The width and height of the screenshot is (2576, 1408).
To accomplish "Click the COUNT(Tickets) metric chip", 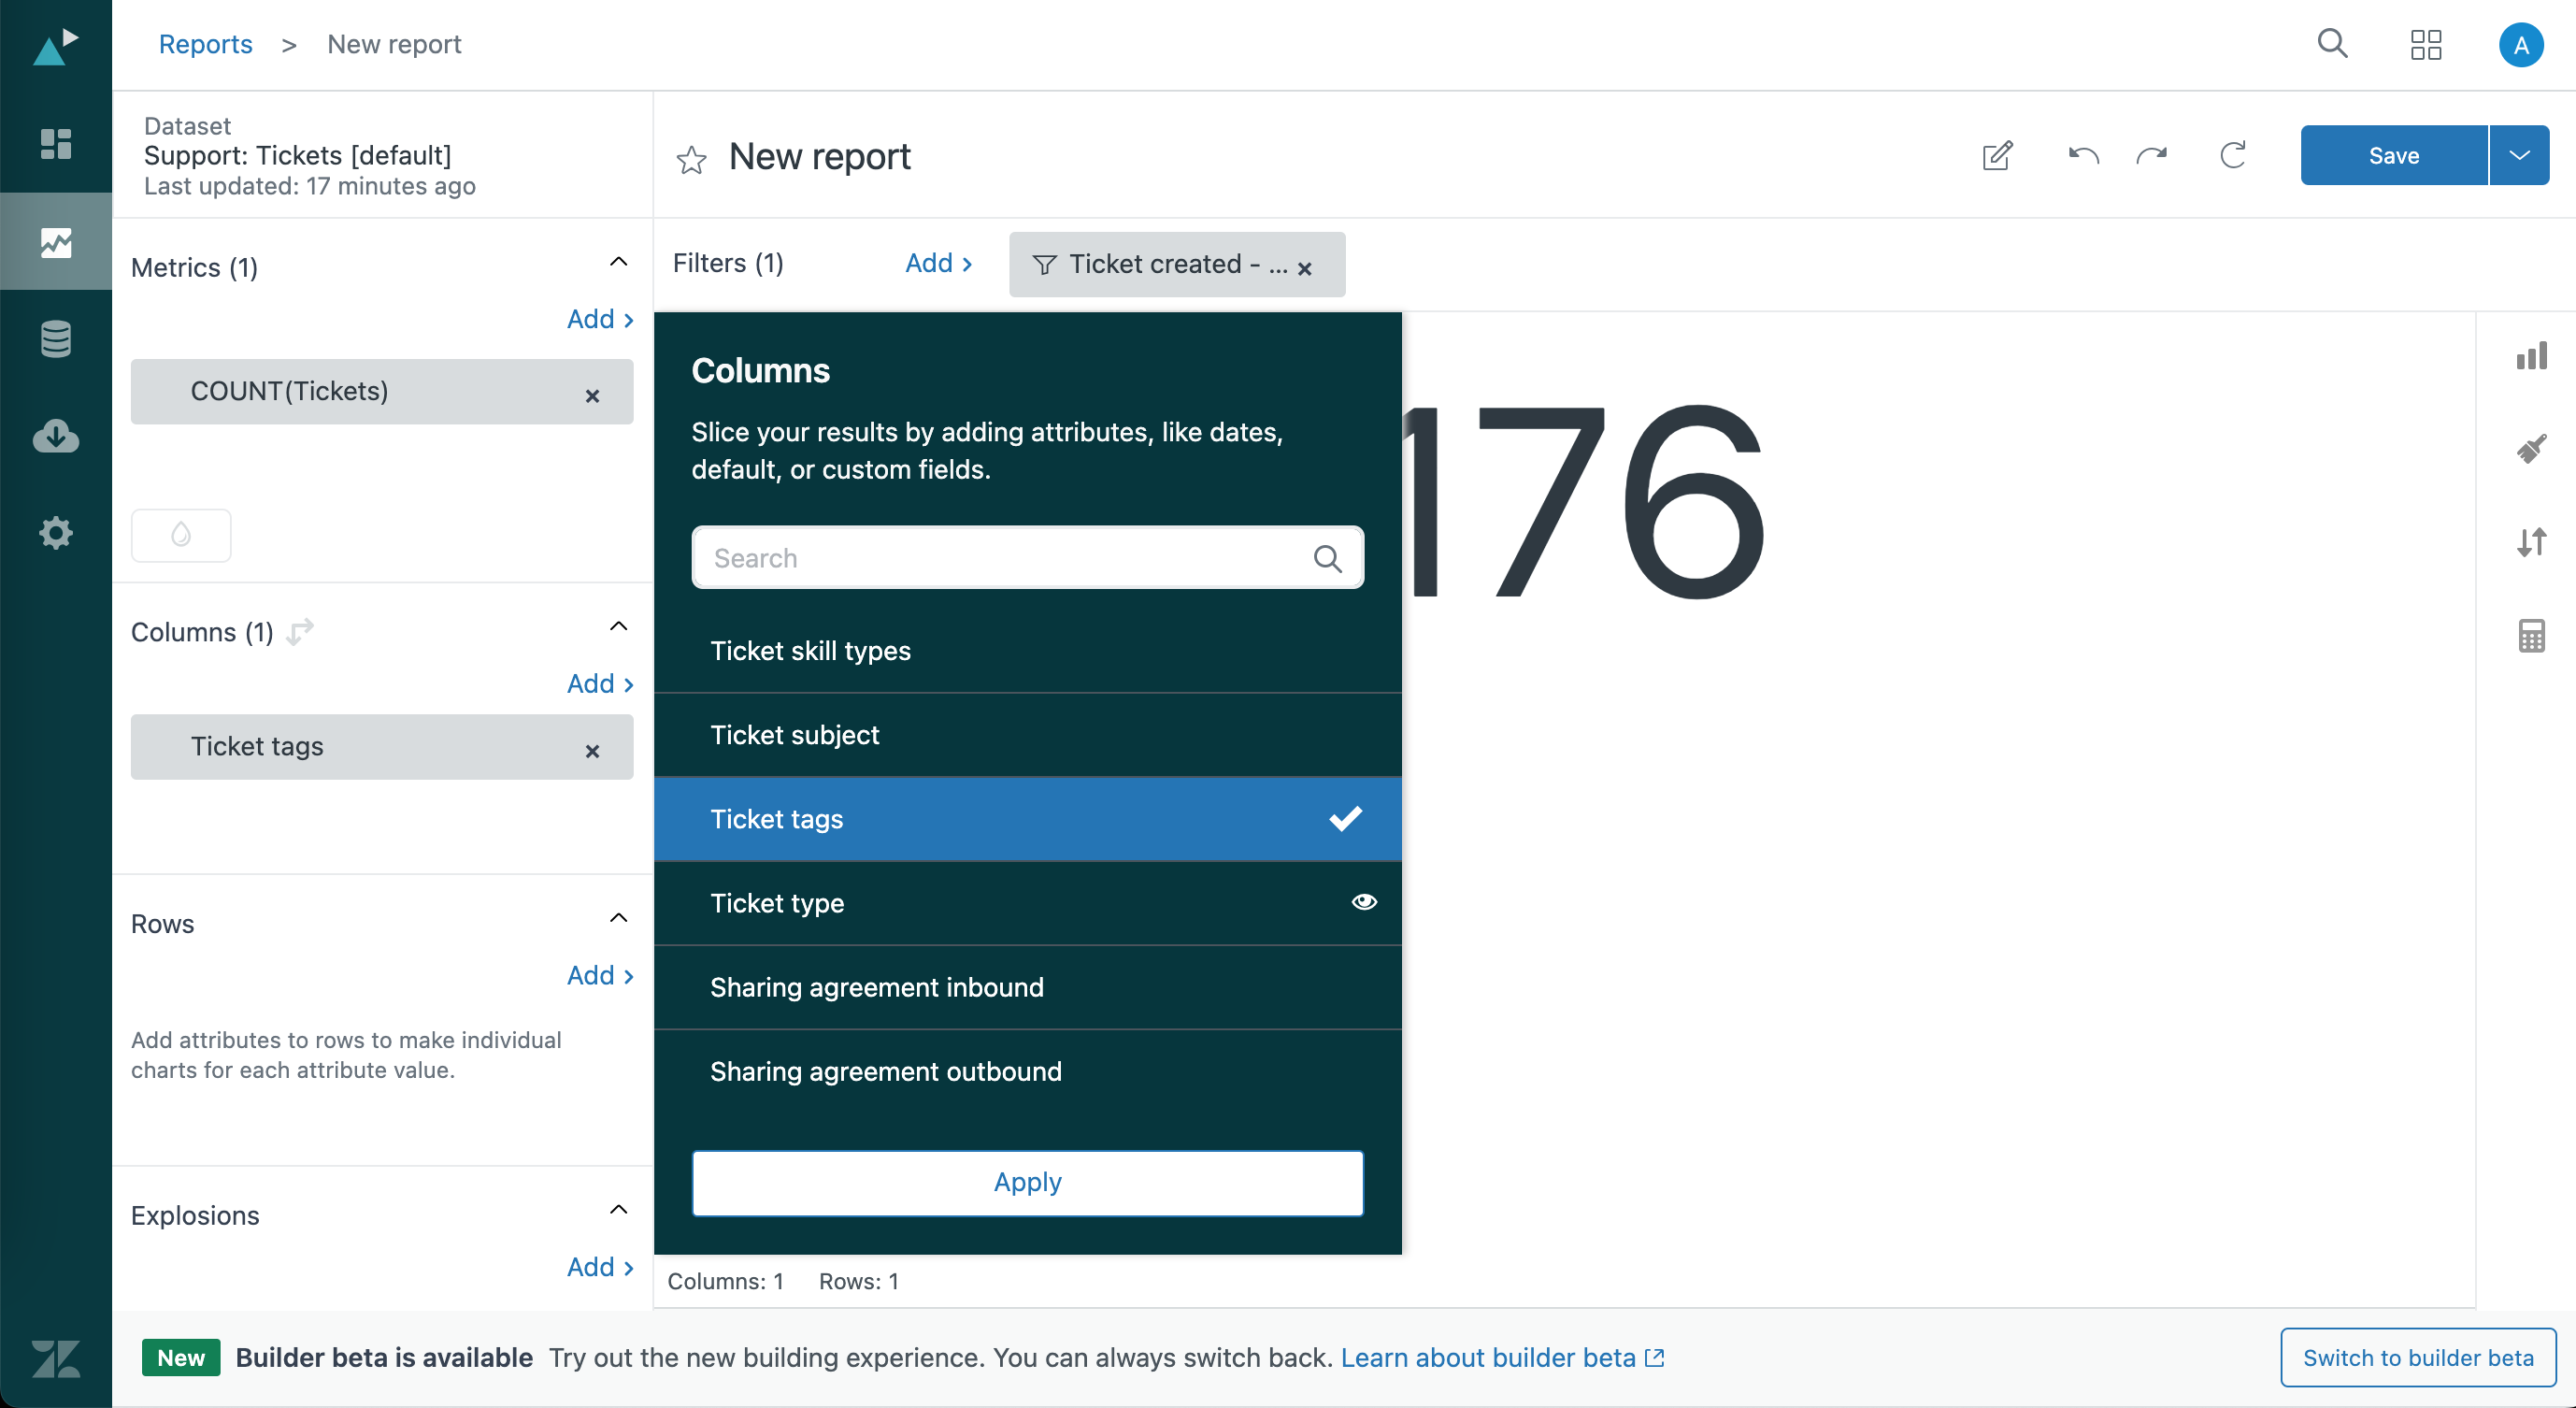I will coord(381,392).
